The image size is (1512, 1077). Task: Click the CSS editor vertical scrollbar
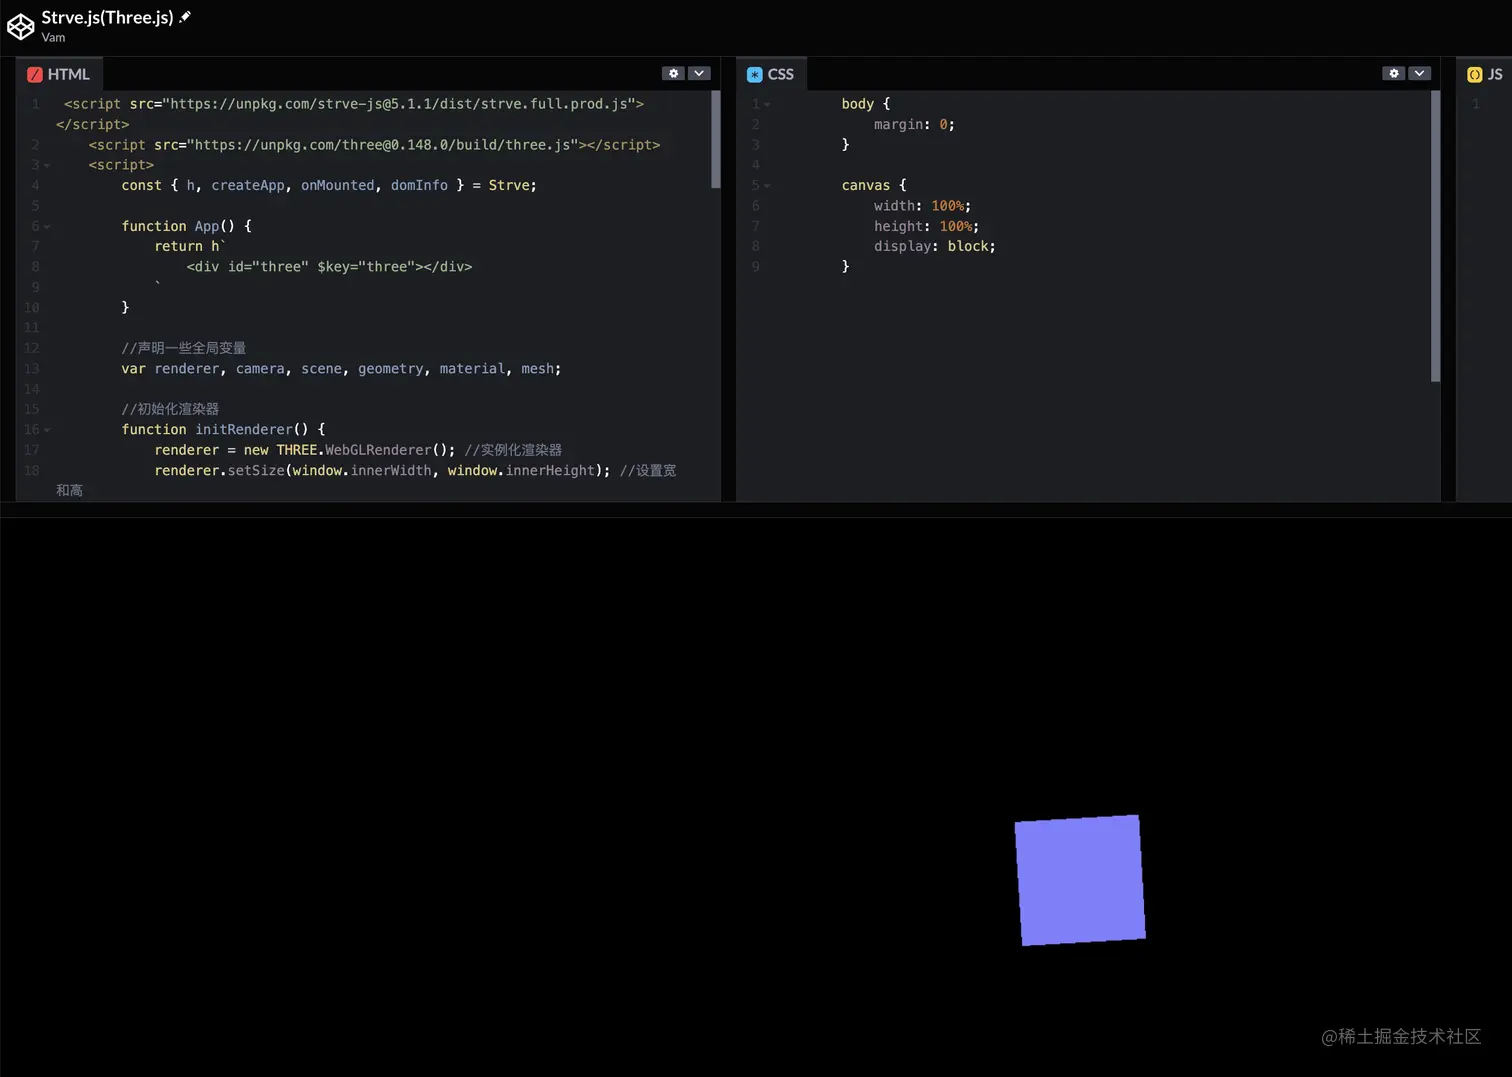[1435, 236]
